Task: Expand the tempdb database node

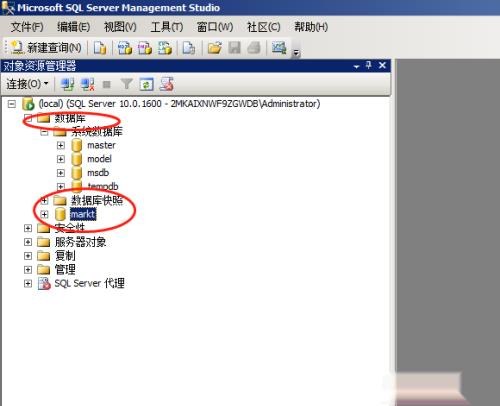Action: [61, 187]
